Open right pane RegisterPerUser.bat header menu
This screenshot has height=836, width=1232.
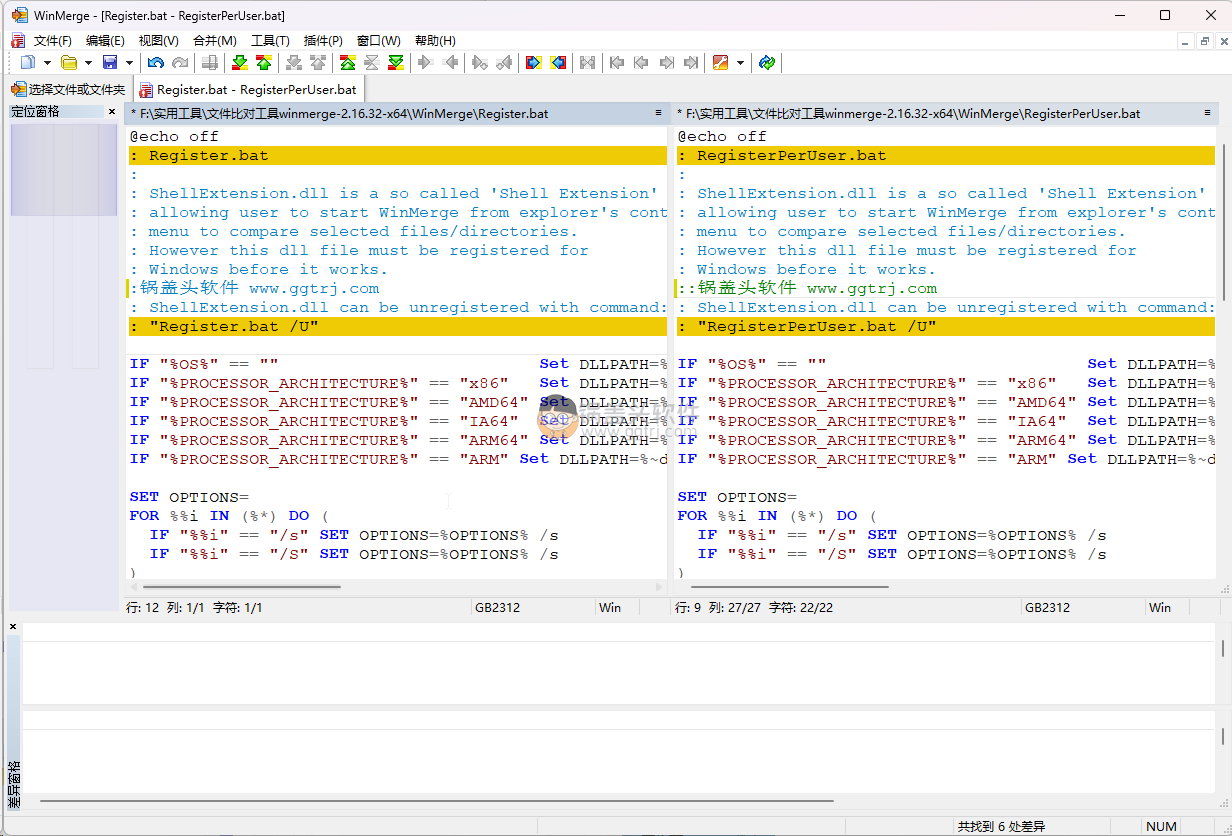coord(1206,113)
